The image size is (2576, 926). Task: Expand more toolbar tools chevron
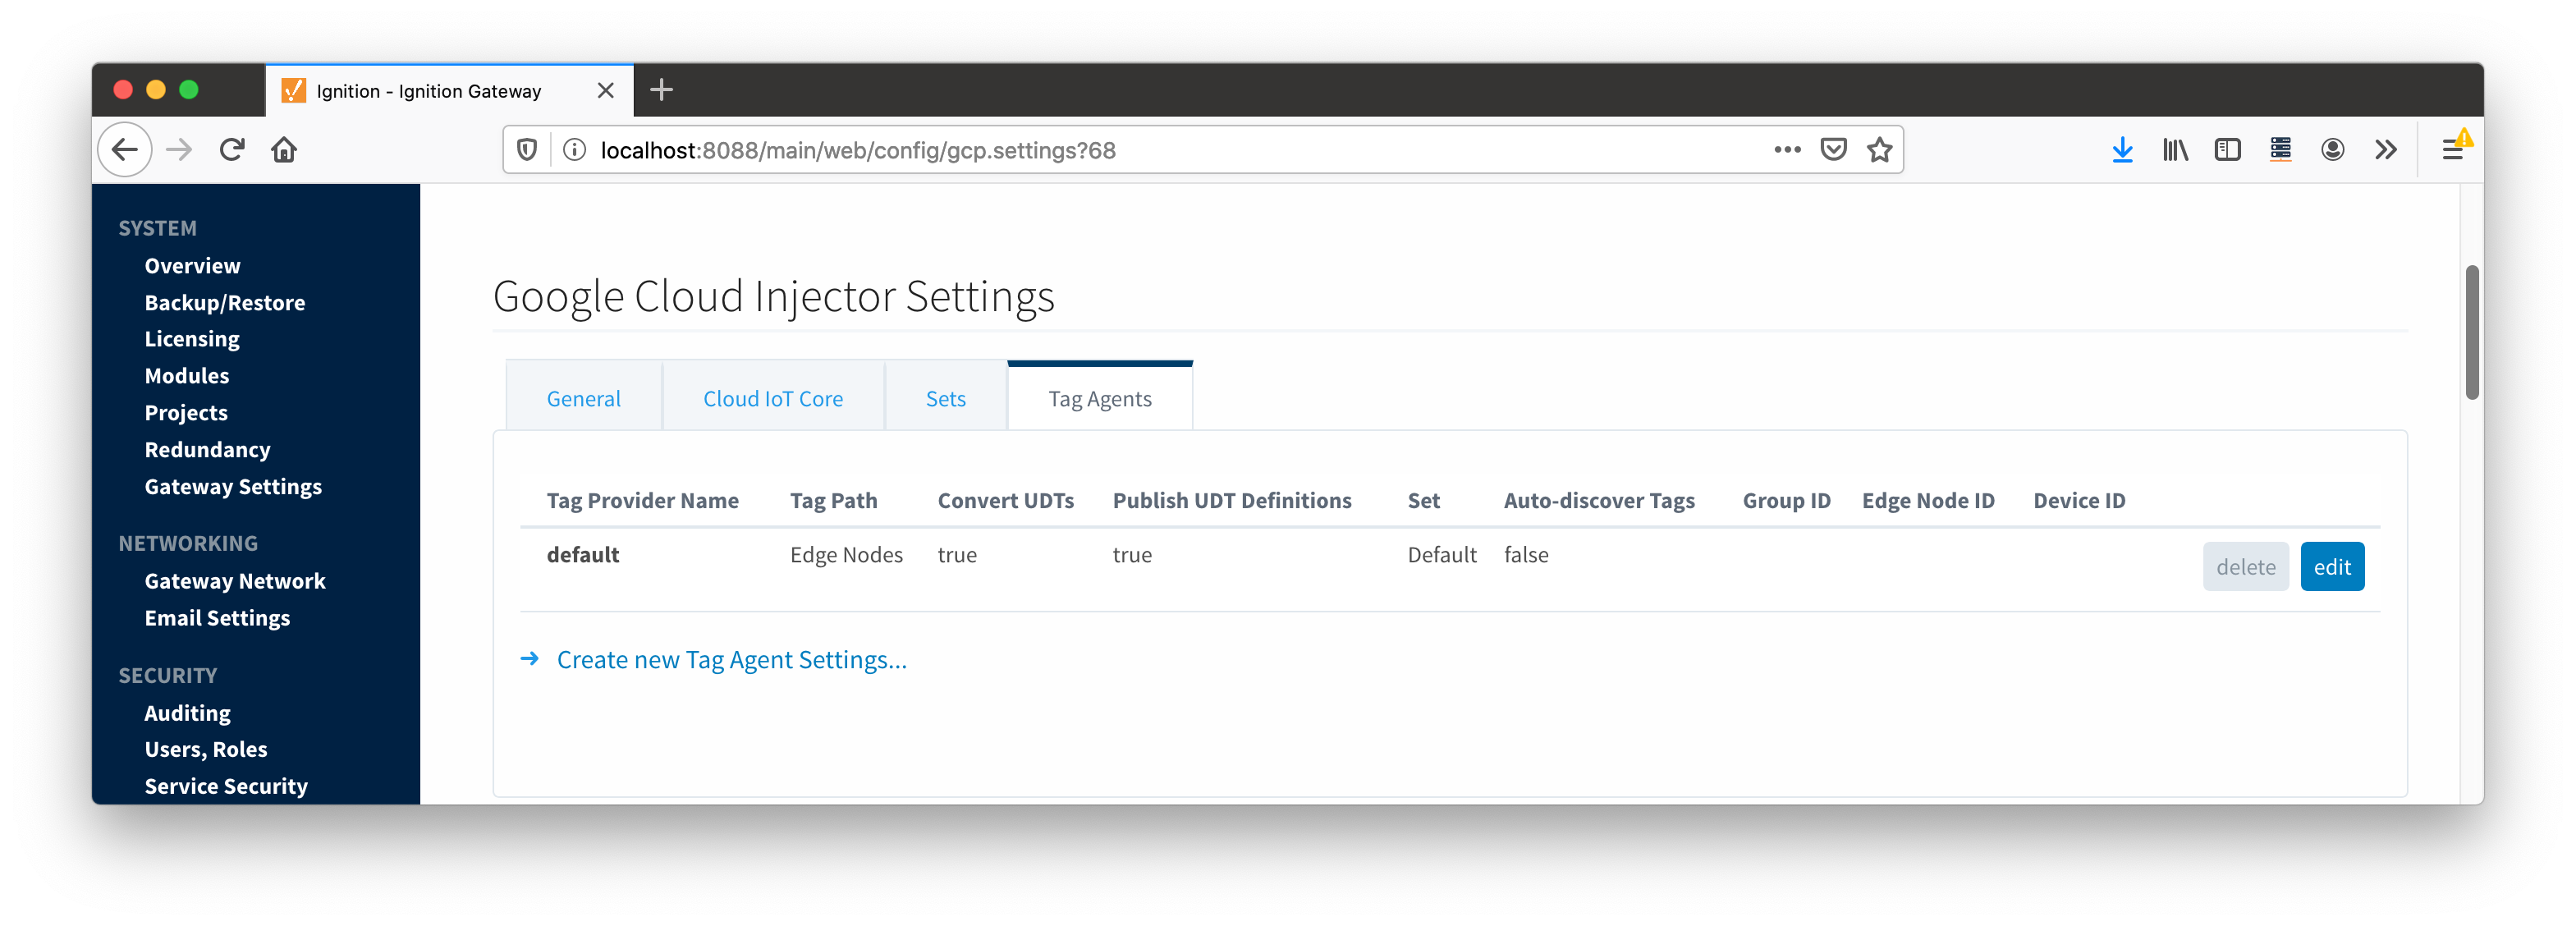pos(2385,150)
